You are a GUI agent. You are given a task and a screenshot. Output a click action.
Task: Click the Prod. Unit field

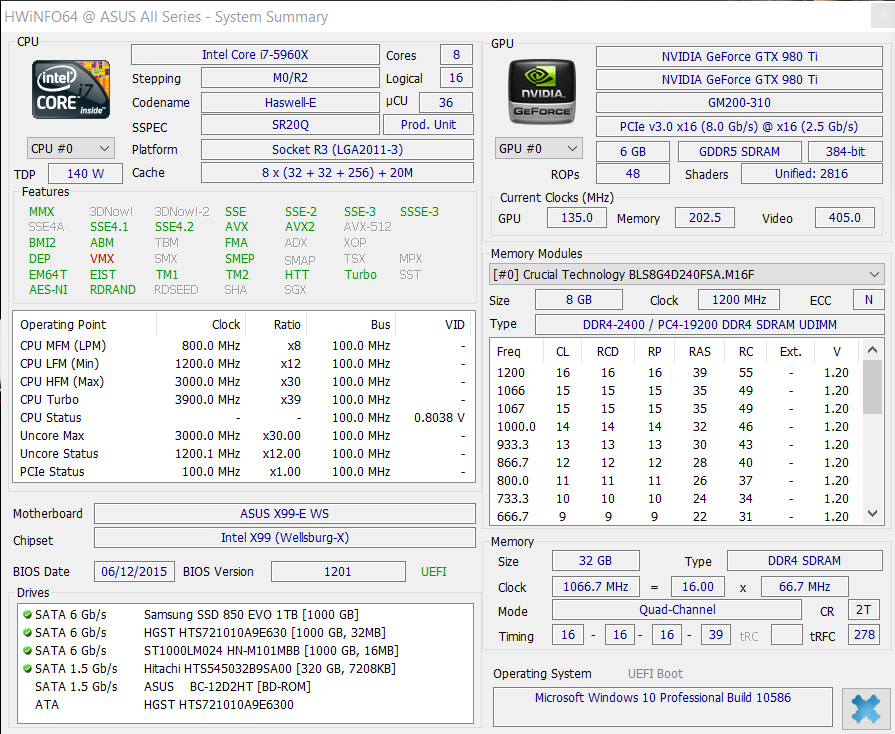[428, 124]
